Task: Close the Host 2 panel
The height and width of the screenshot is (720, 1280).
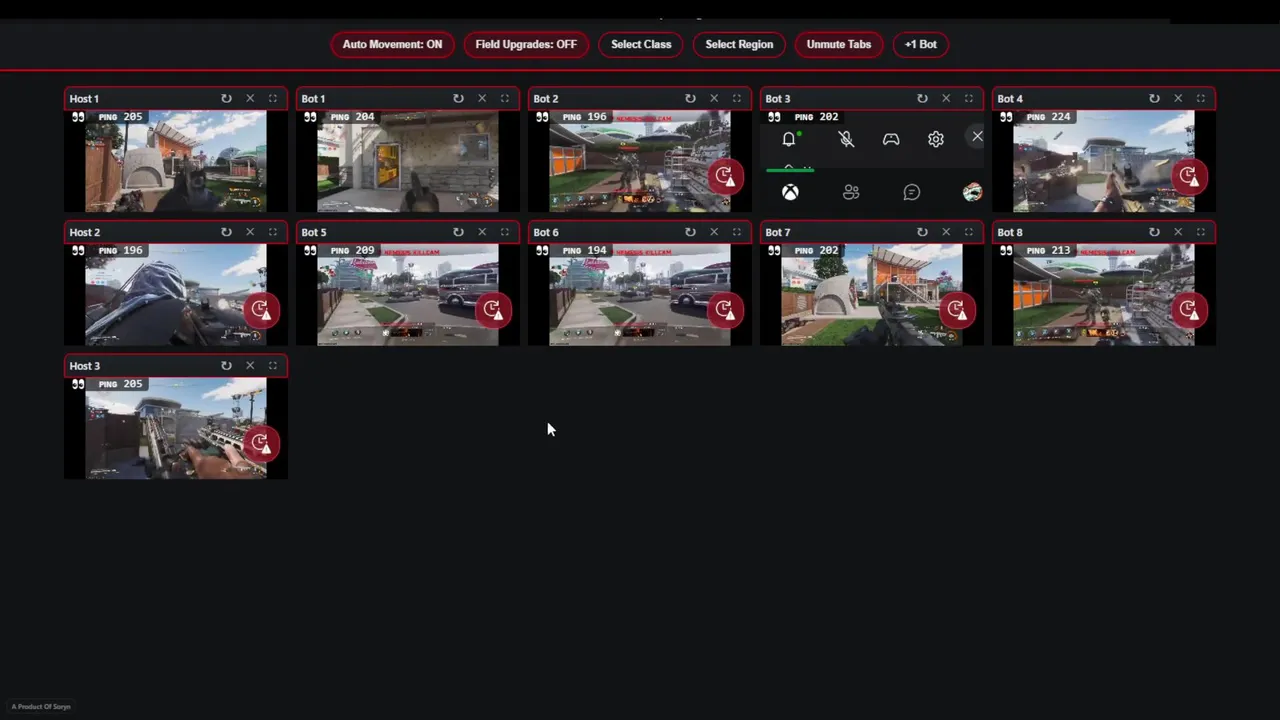Action: [250, 232]
